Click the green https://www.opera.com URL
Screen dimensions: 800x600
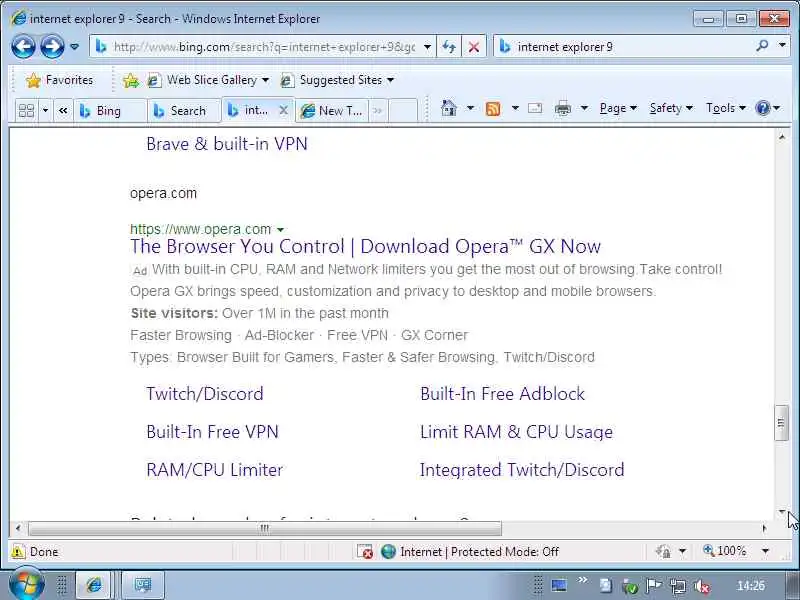pyautogui.click(x=201, y=229)
